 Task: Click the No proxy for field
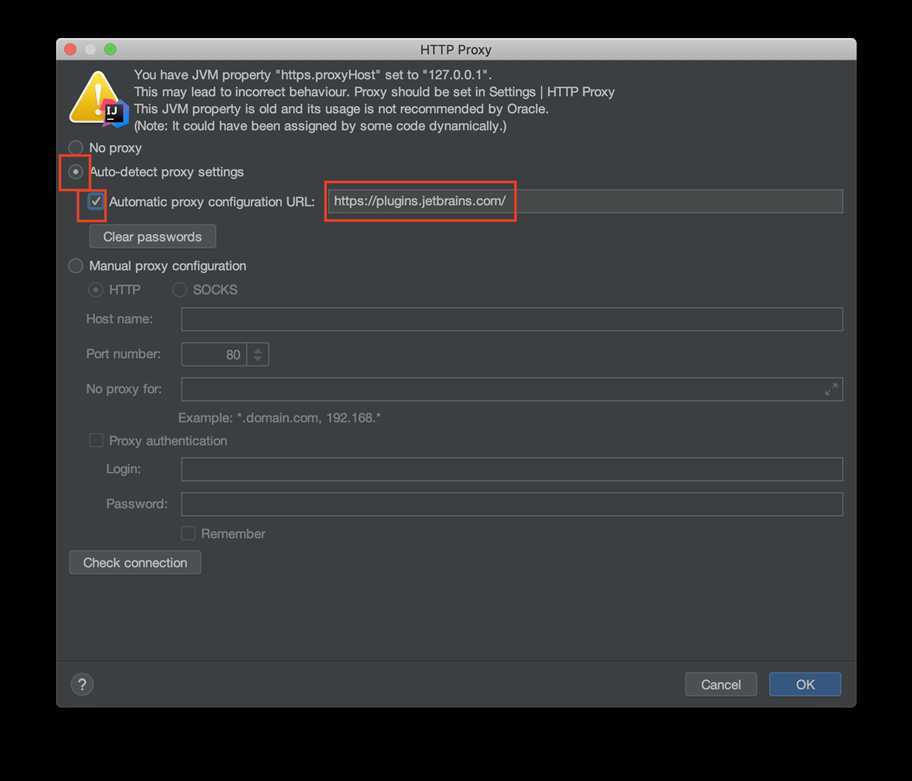[512, 389]
